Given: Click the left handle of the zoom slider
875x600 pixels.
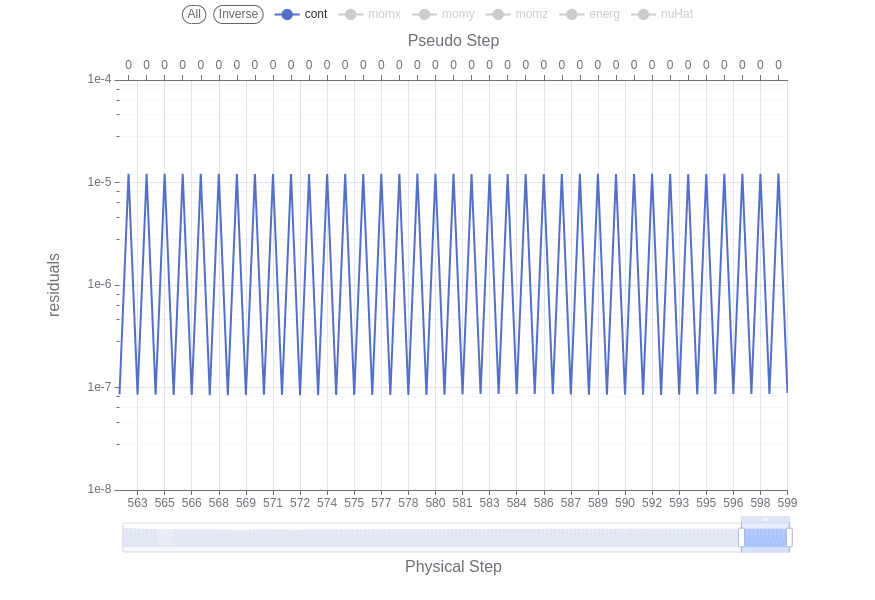Looking at the screenshot, I should coord(741,538).
